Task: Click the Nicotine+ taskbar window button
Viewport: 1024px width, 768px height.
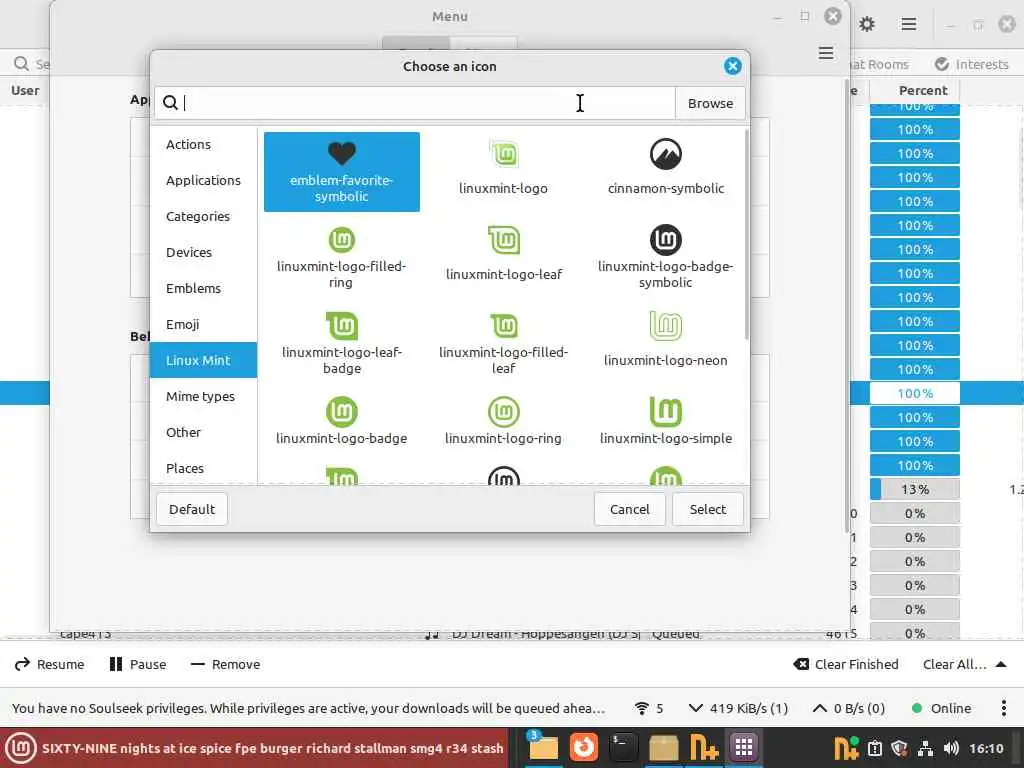Action: (704, 747)
